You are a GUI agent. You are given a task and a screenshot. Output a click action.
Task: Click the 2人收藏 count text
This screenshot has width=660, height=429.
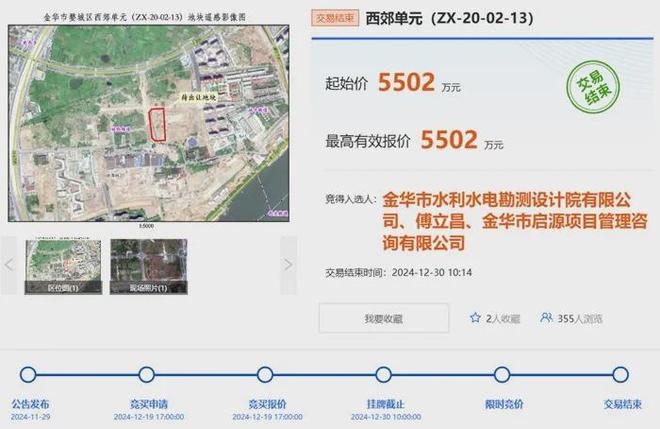click(x=503, y=319)
